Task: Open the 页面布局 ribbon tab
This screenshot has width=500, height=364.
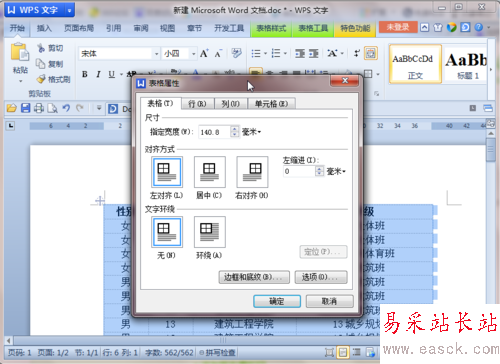Action: click(79, 28)
